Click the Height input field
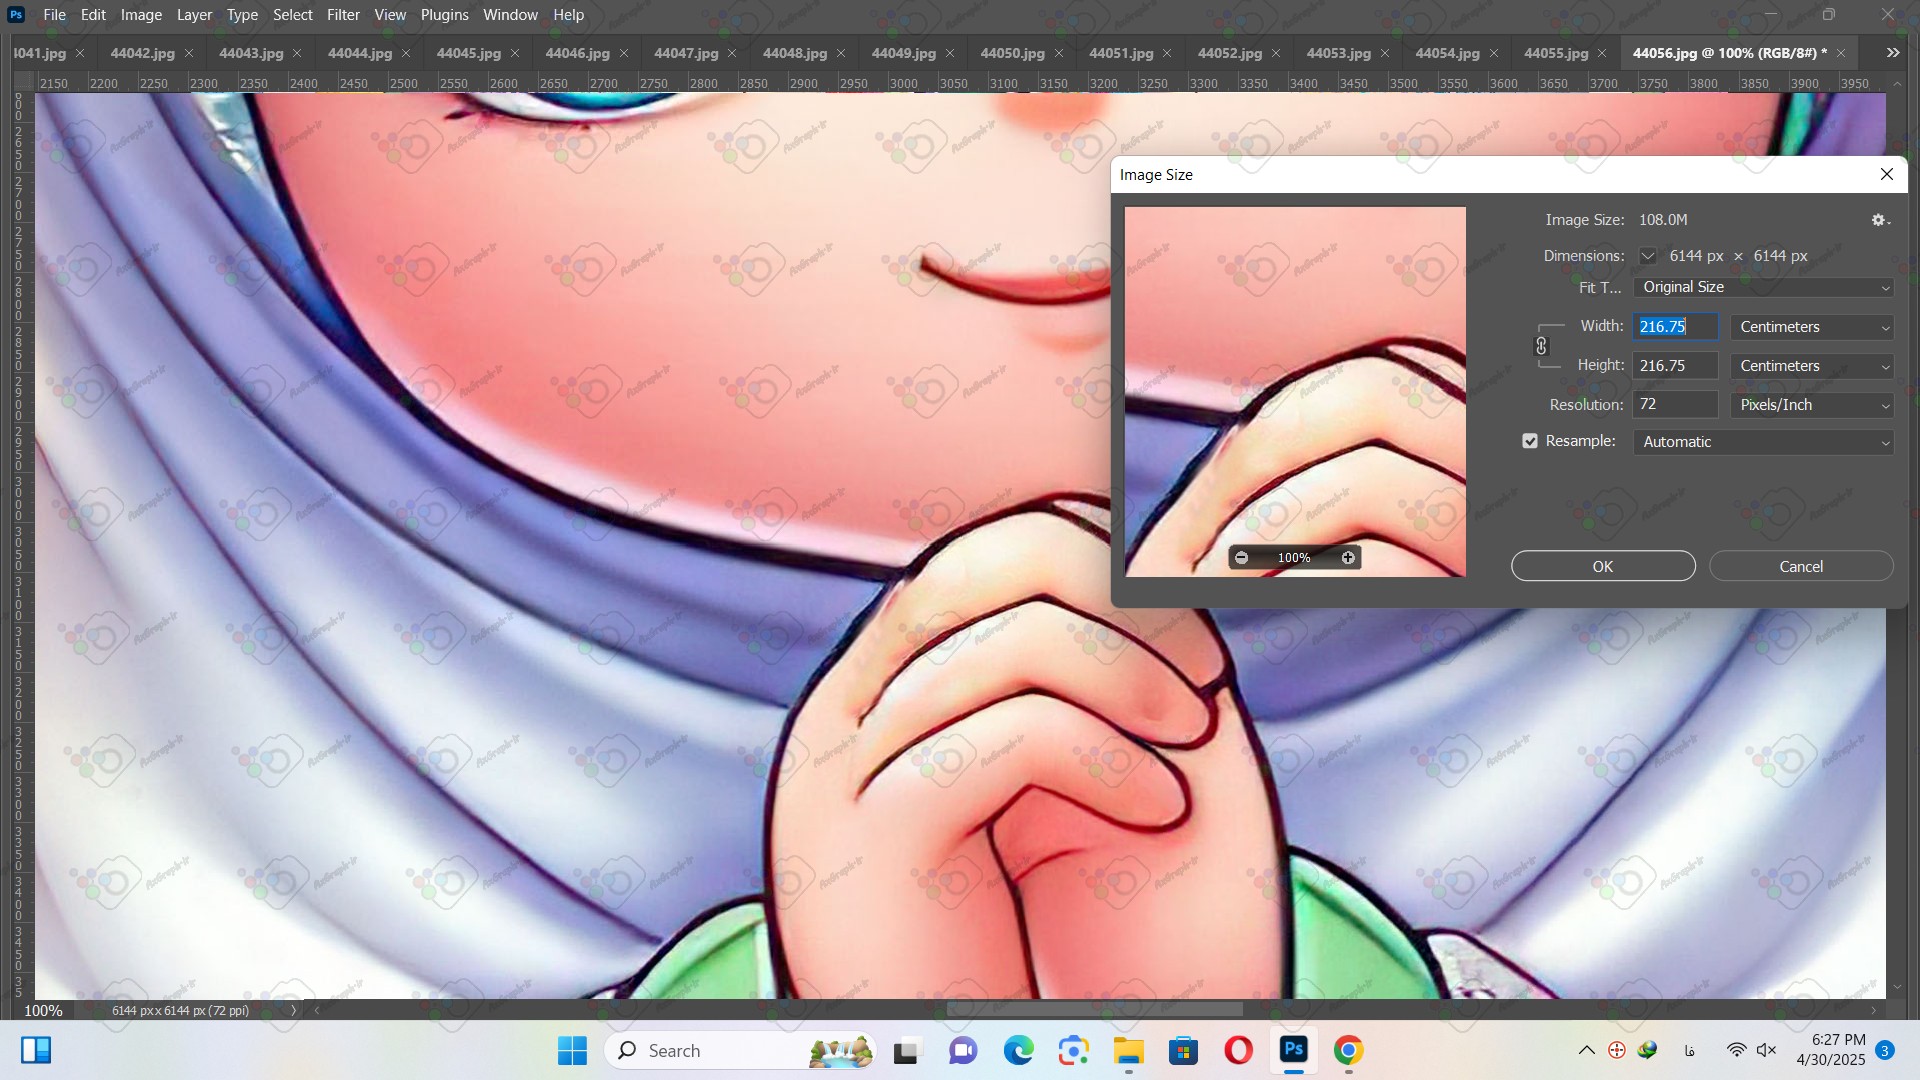Image resolution: width=1920 pixels, height=1080 pixels. pyautogui.click(x=1675, y=366)
